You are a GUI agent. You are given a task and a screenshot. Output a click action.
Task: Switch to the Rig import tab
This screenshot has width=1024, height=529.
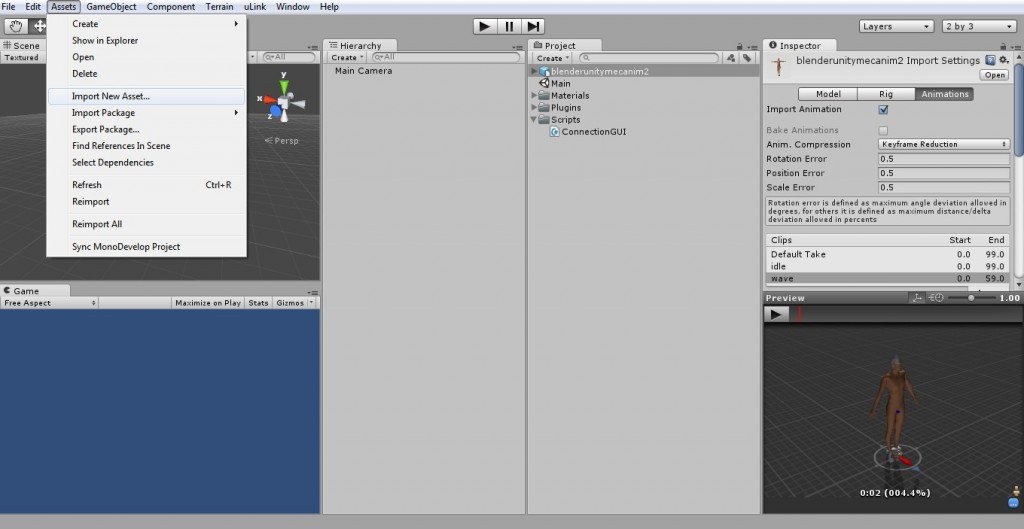click(x=886, y=94)
